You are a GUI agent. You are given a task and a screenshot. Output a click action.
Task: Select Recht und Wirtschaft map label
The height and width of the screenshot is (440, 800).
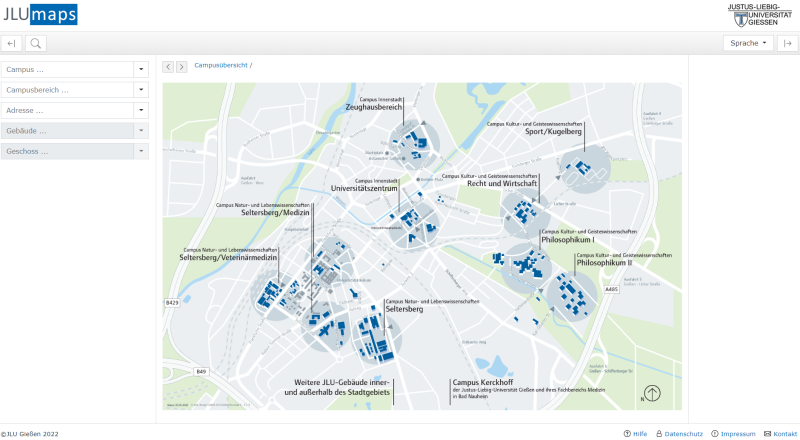(x=502, y=184)
